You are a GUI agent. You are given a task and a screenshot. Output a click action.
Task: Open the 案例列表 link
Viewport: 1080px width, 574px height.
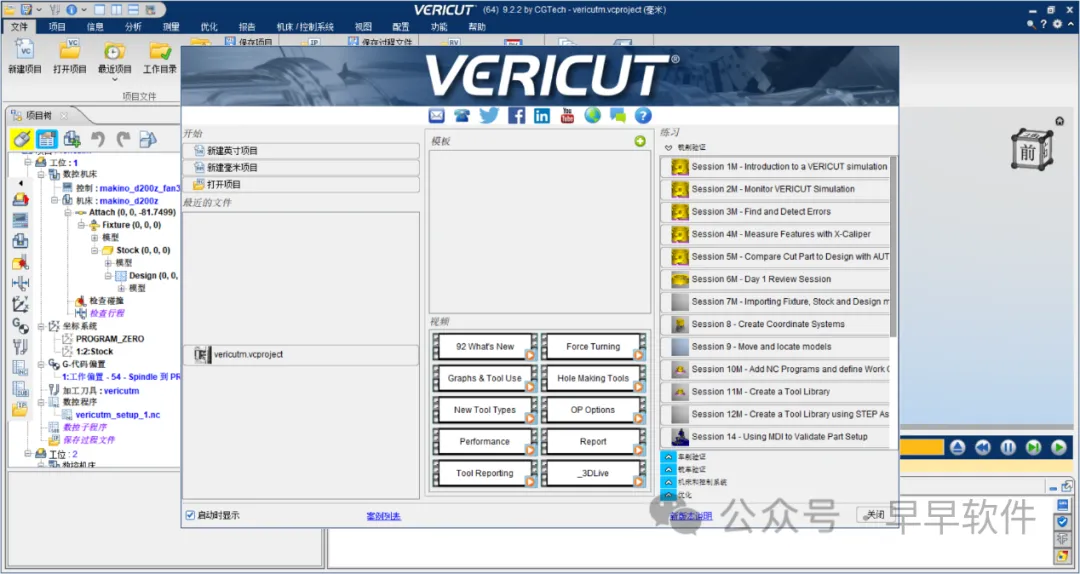[384, 515]
